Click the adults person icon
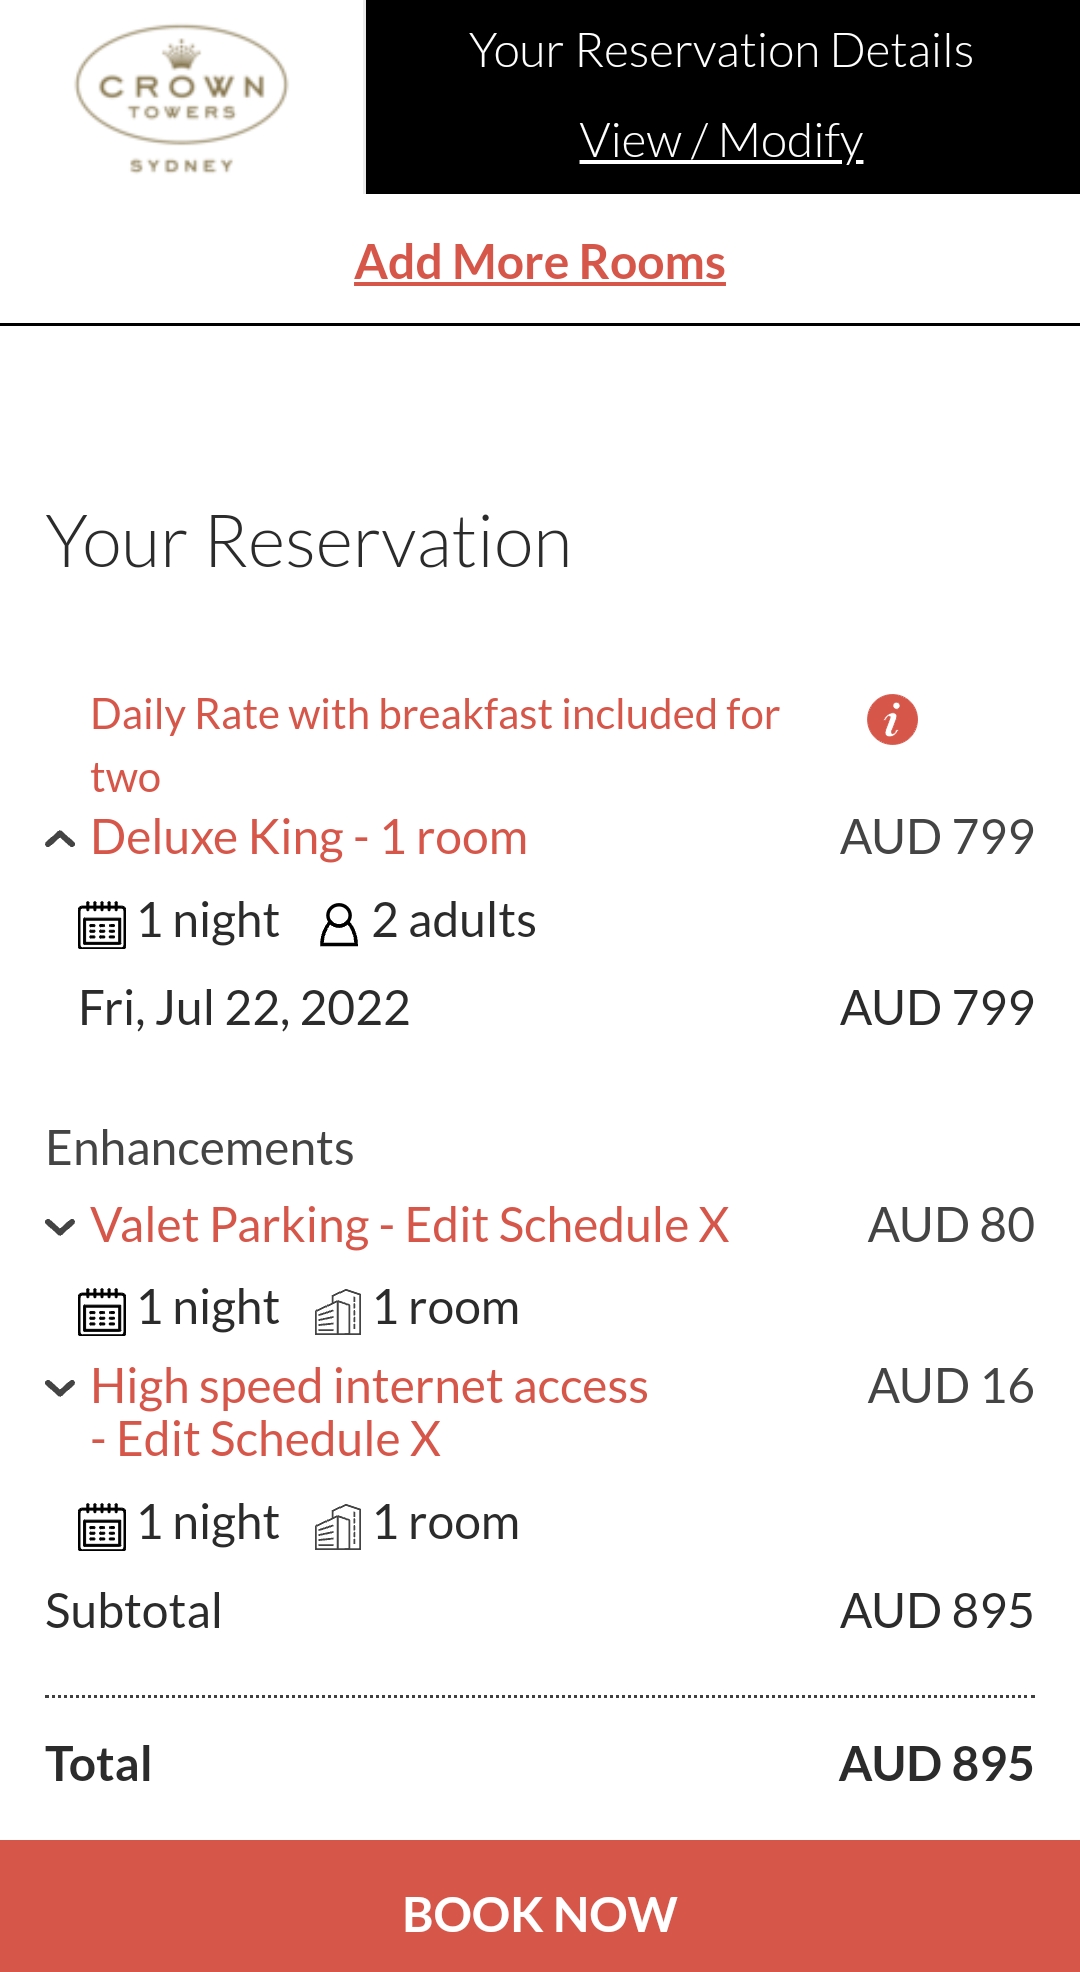Image resolution: width=1080 pixels, height=1972 pixels. point(339,924)
